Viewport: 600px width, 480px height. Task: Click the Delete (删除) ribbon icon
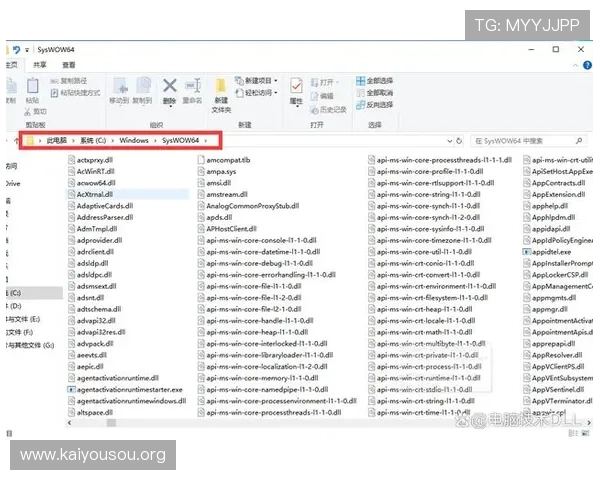(x=170, y=86)
